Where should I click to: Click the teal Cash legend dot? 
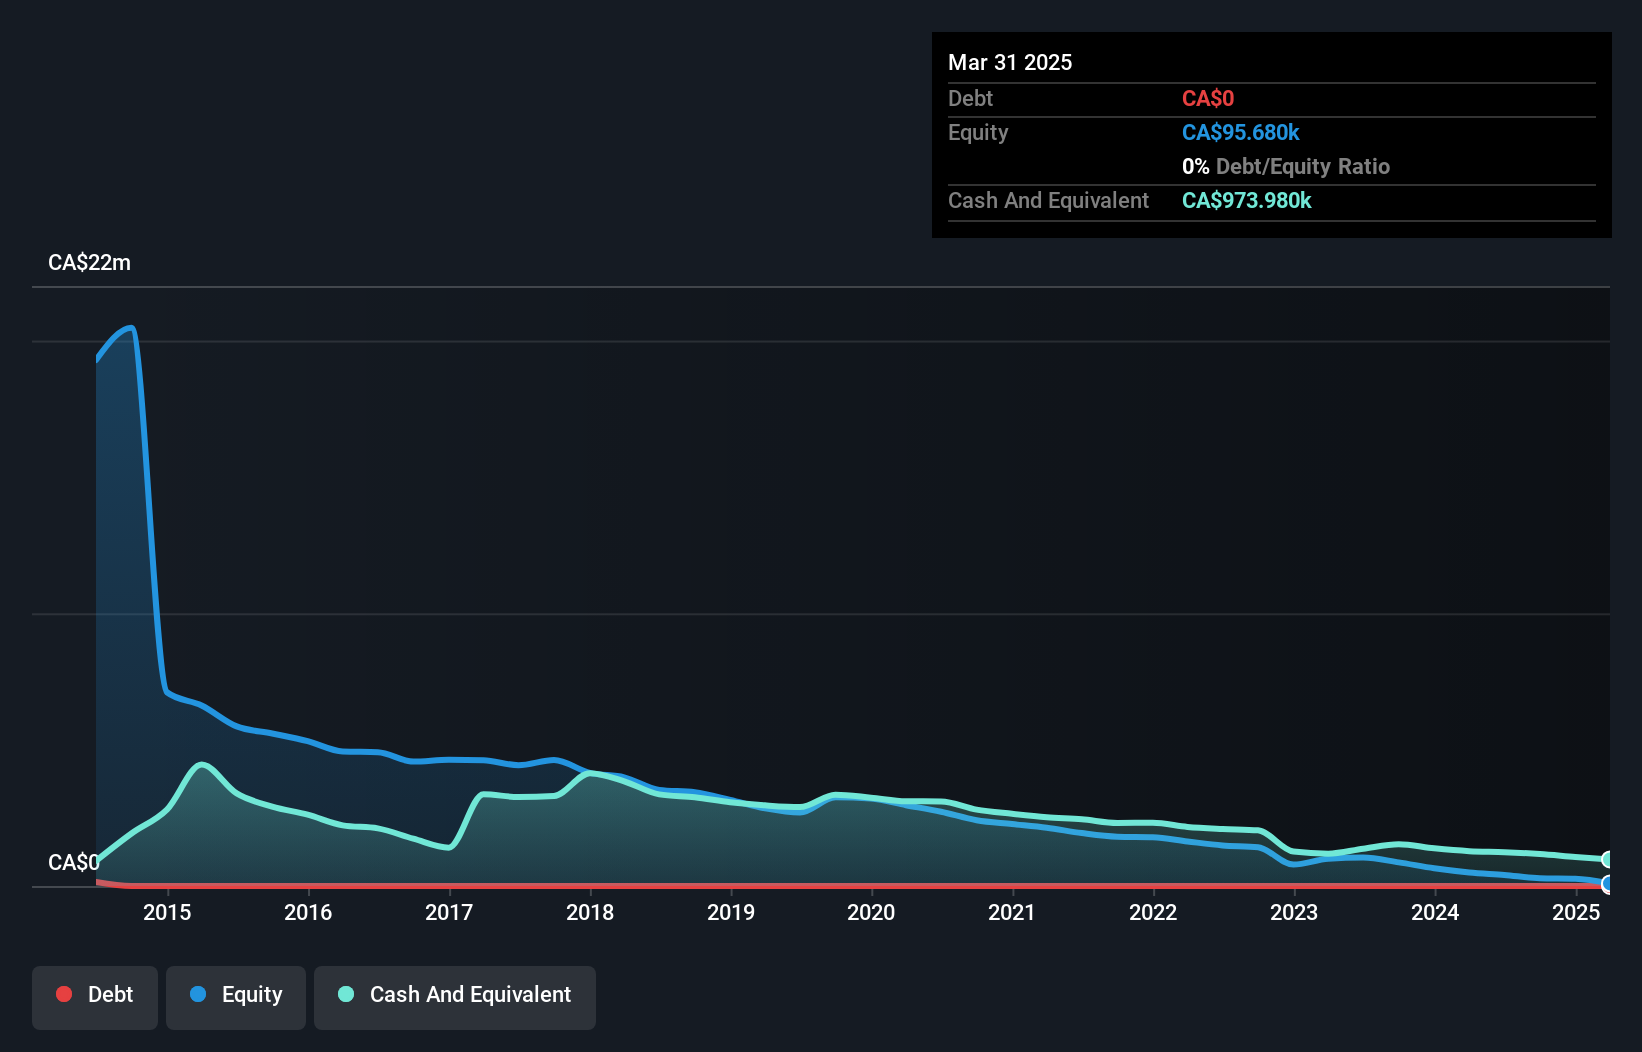pyautogui.click(x=346, y=994)
